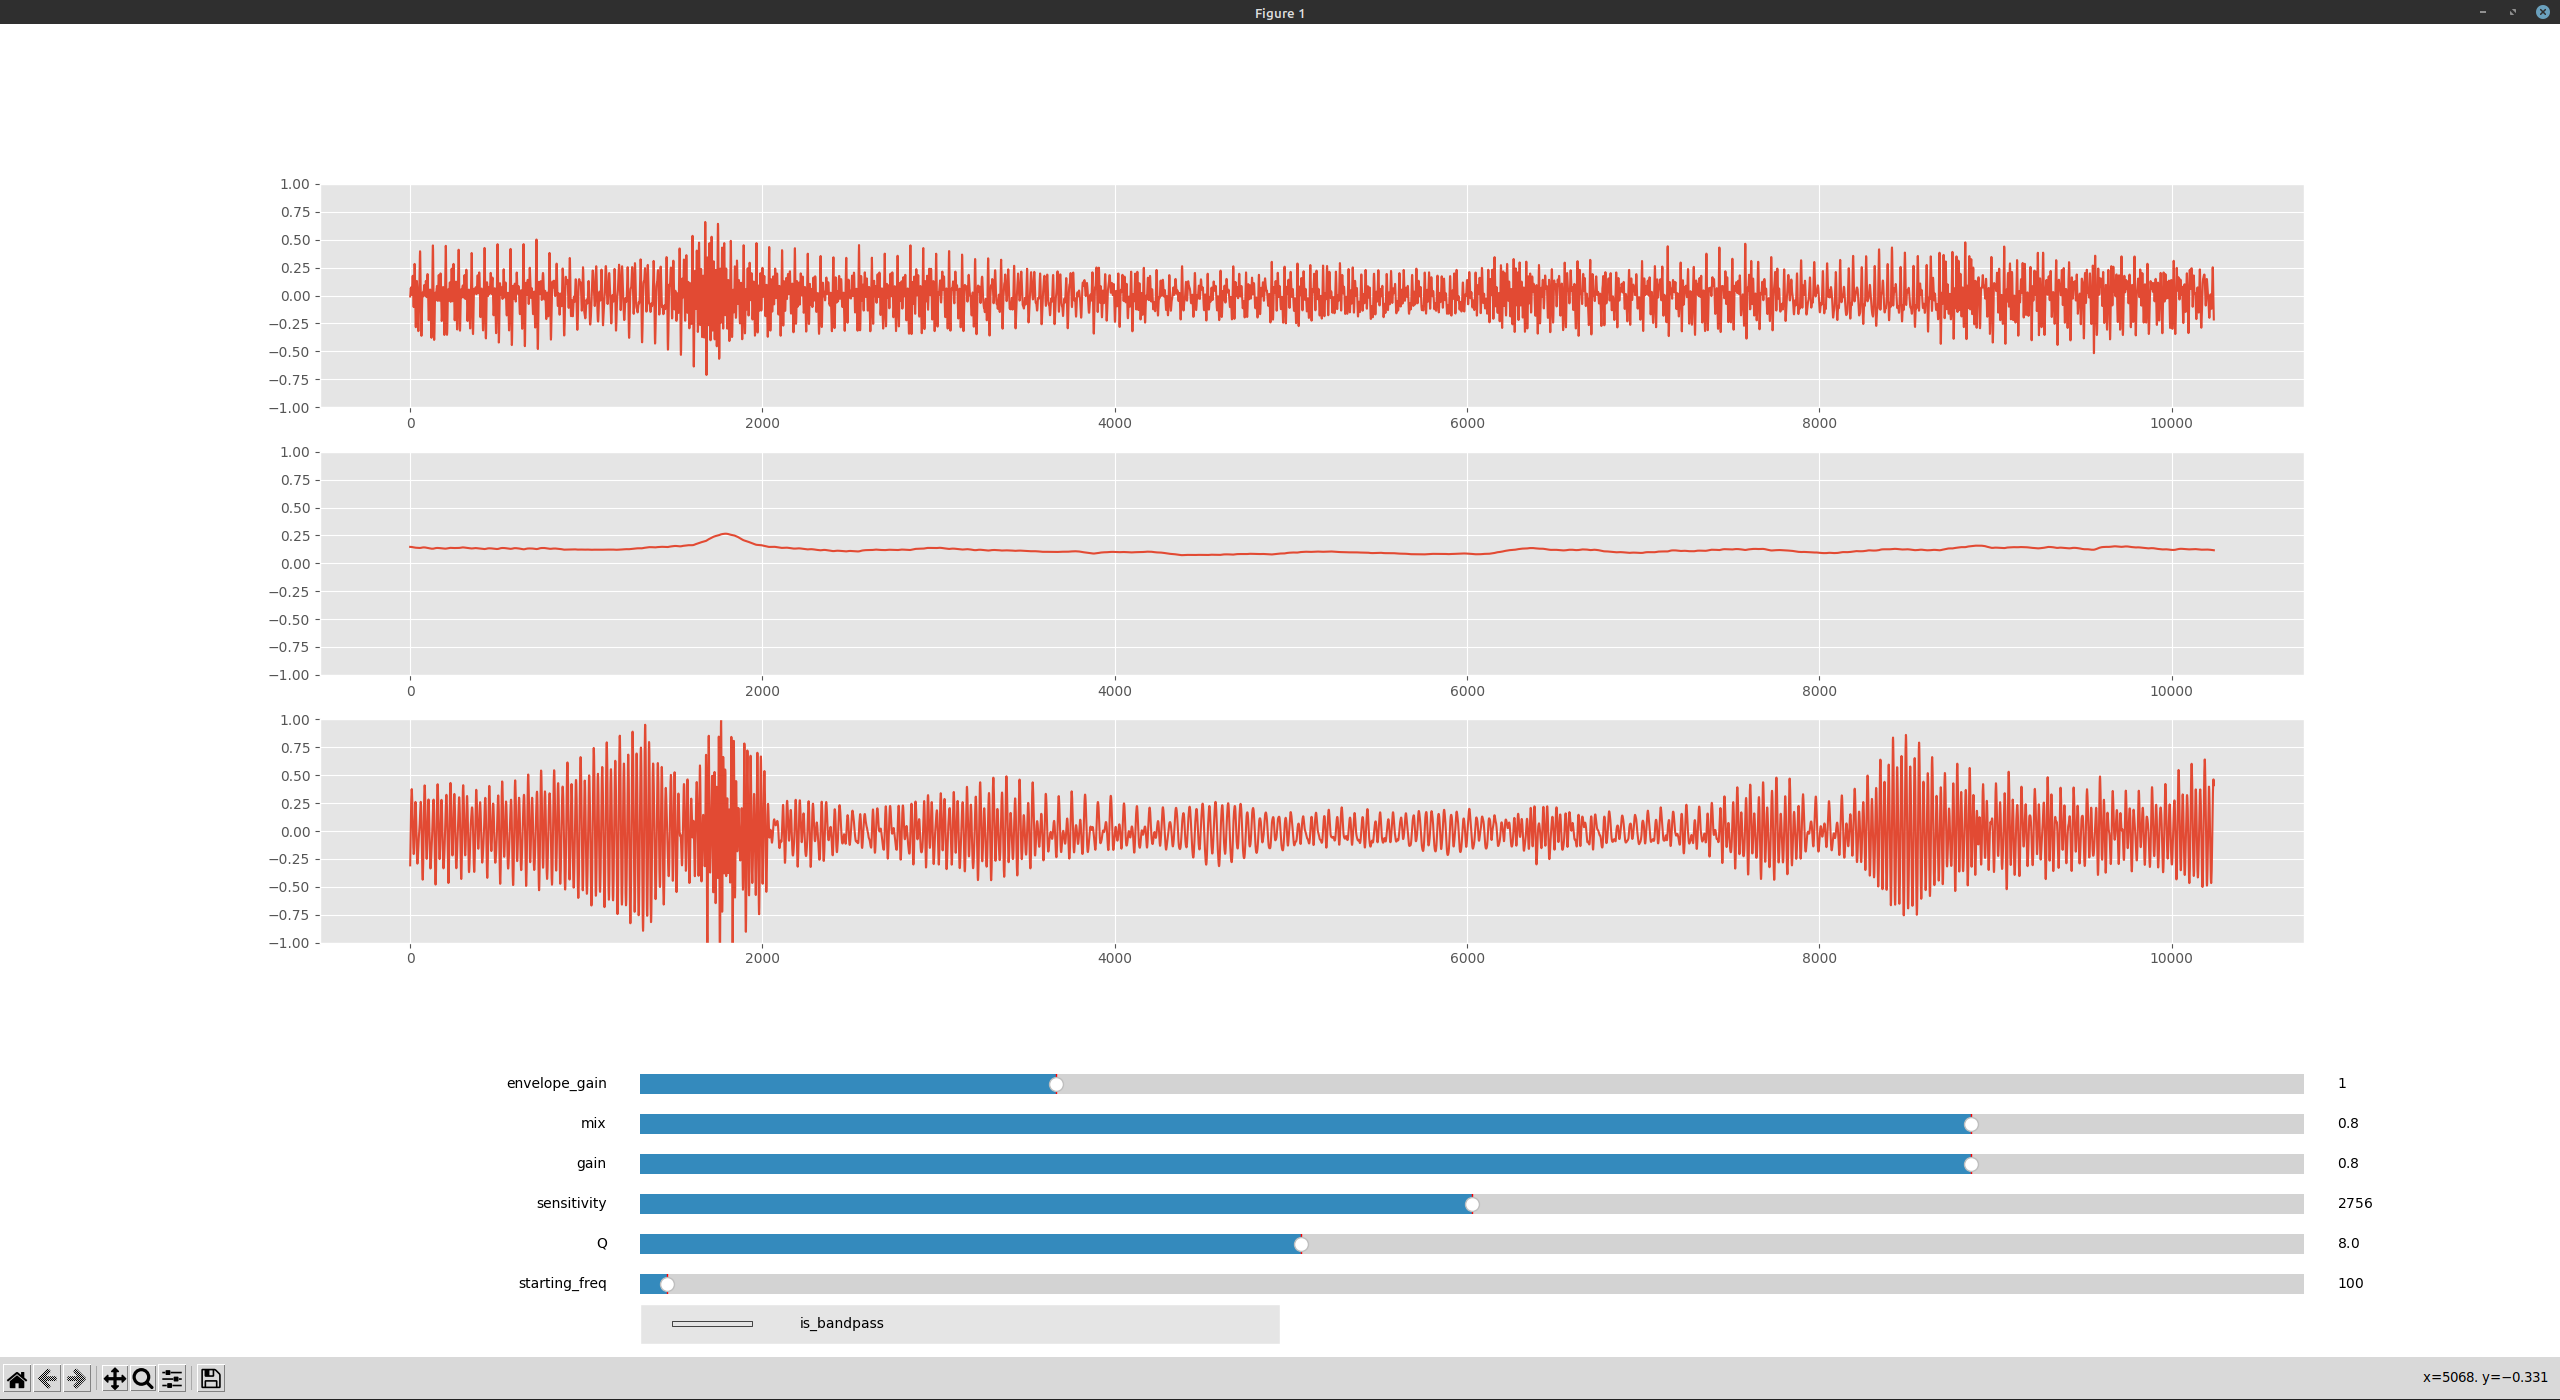Click the envelope_gain slider handle
Viewport: 2560px width, 1400px height.
[1056, 1084]
